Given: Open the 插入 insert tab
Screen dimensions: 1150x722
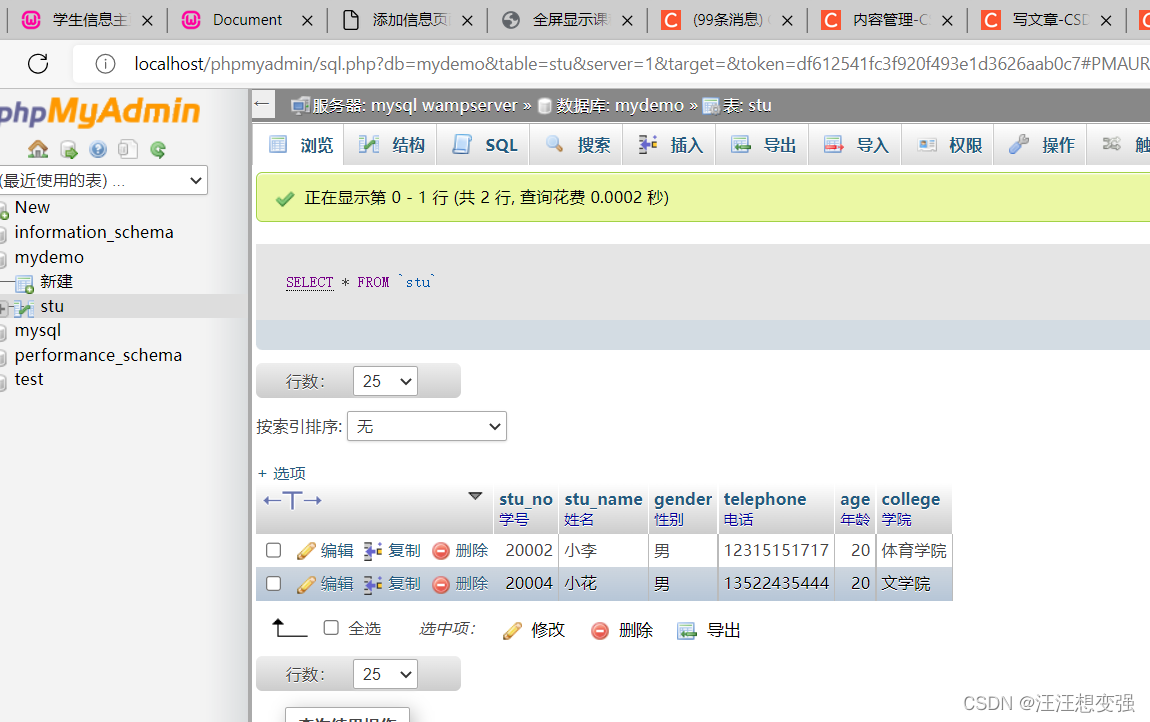Looking at the screenshot, I should pyautogui.click(x=671, y=145).
